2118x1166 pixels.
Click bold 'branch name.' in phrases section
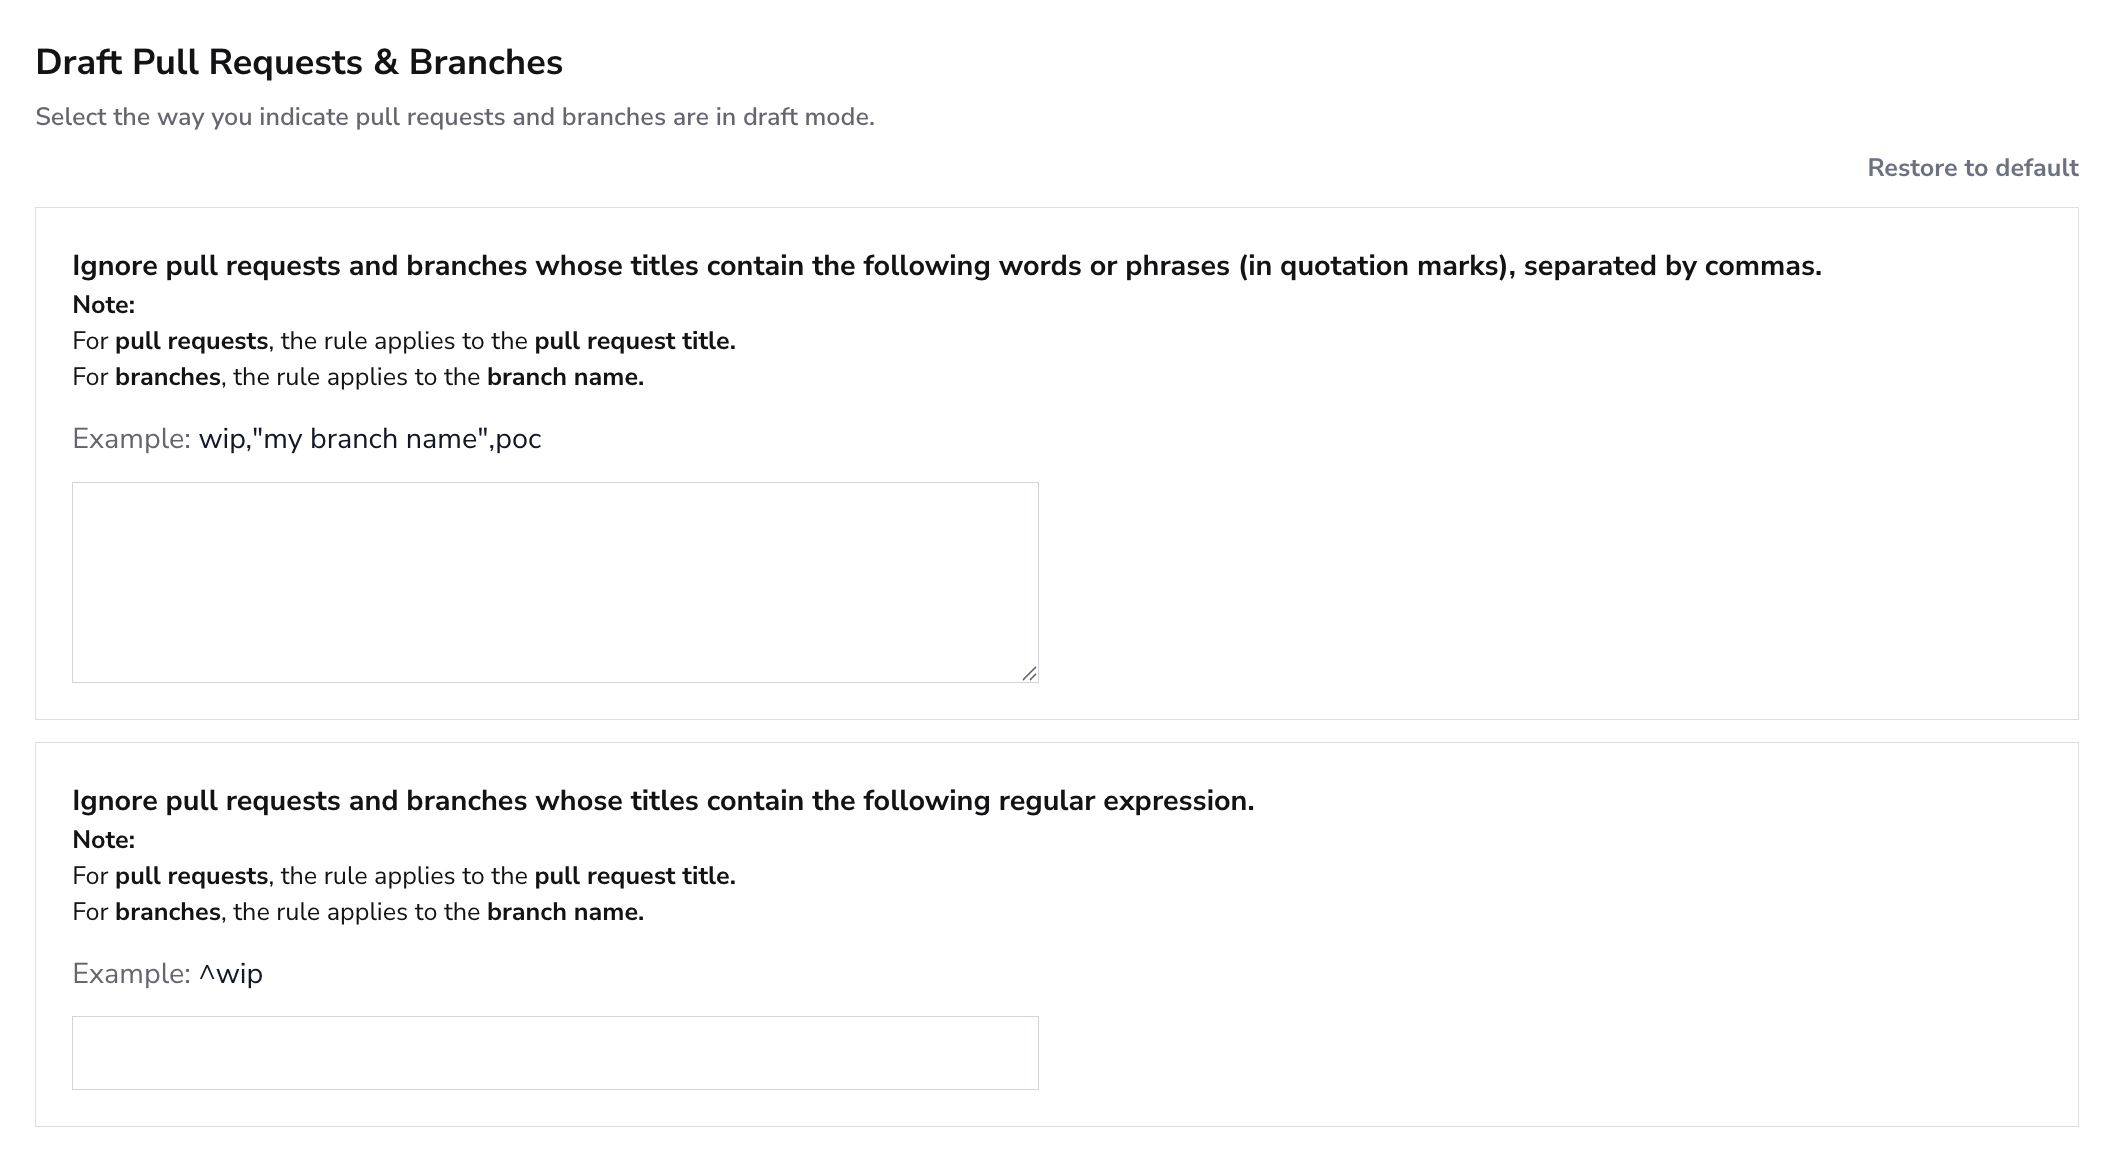coord(565,377)
